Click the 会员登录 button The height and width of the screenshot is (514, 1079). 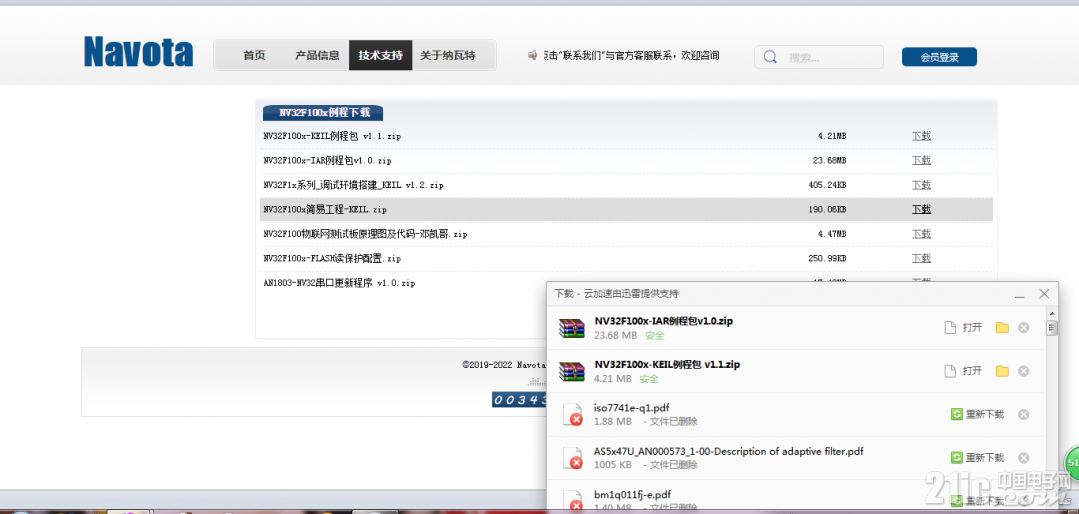click(x=939, y=57)
